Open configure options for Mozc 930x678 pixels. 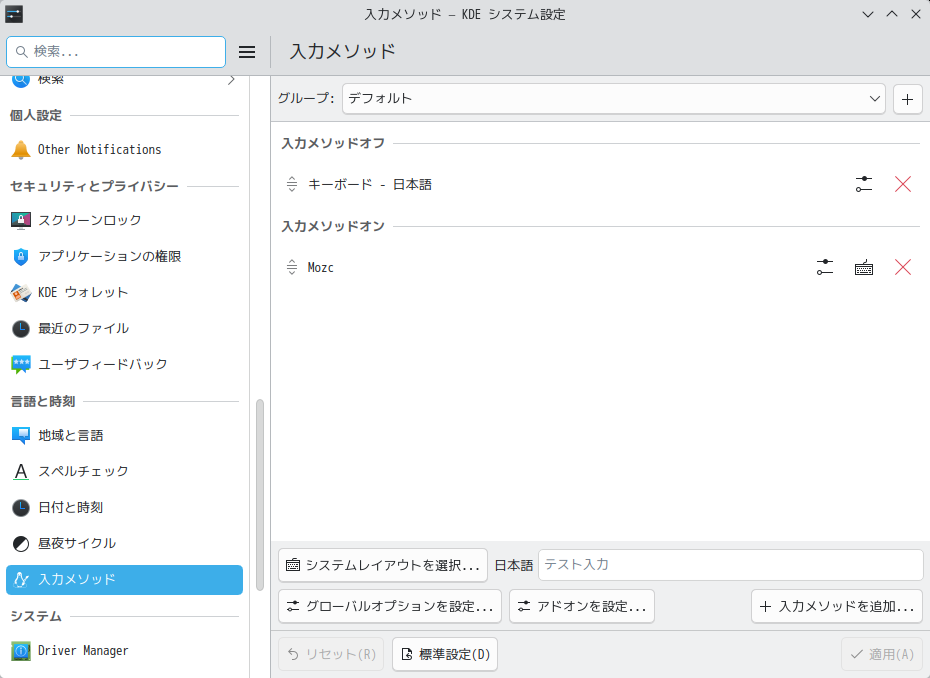(x=824, y=268)
